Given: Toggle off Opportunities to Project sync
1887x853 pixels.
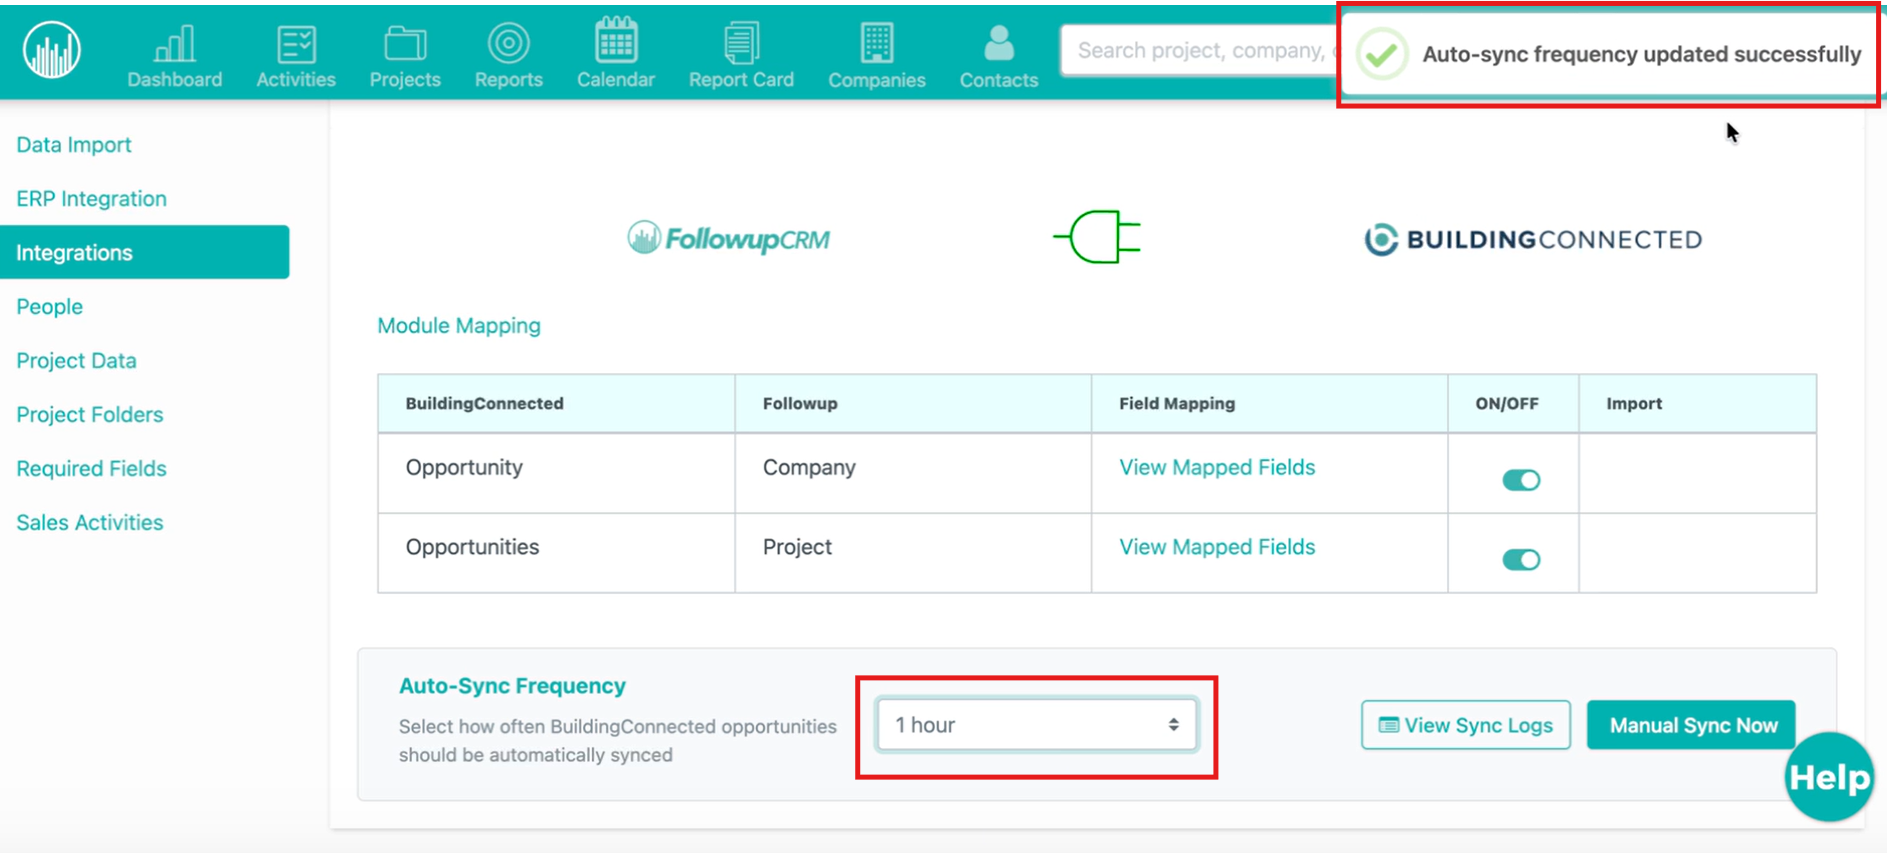Looking at the screenshot, I should pos(1520,560).
